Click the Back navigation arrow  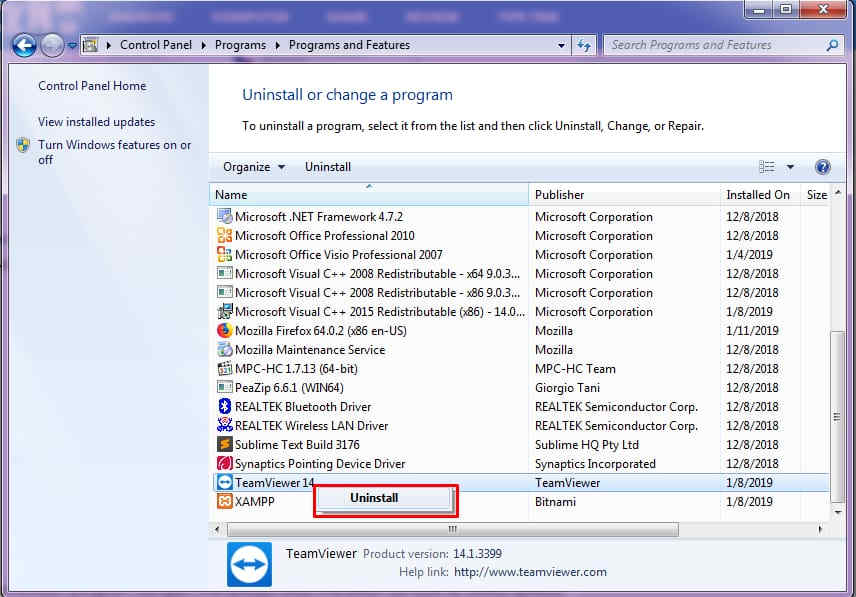(22, 45)
